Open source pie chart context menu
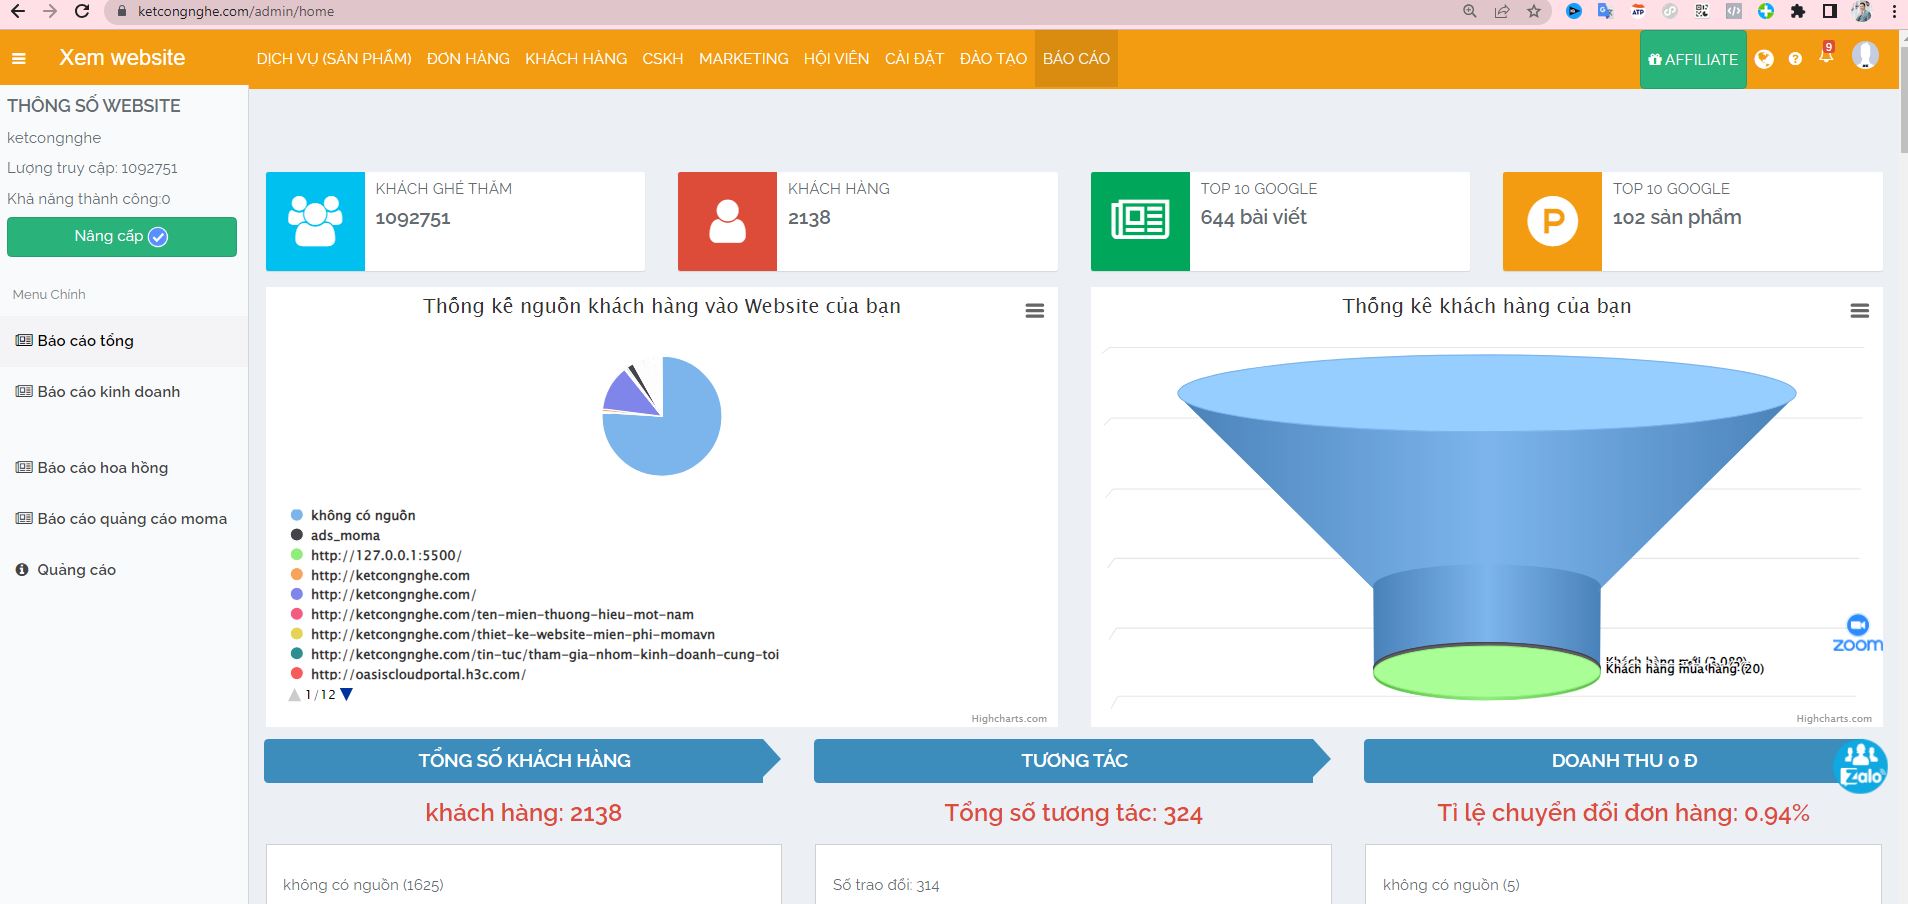1908x904 pixels. click(x=1035, y=311)
